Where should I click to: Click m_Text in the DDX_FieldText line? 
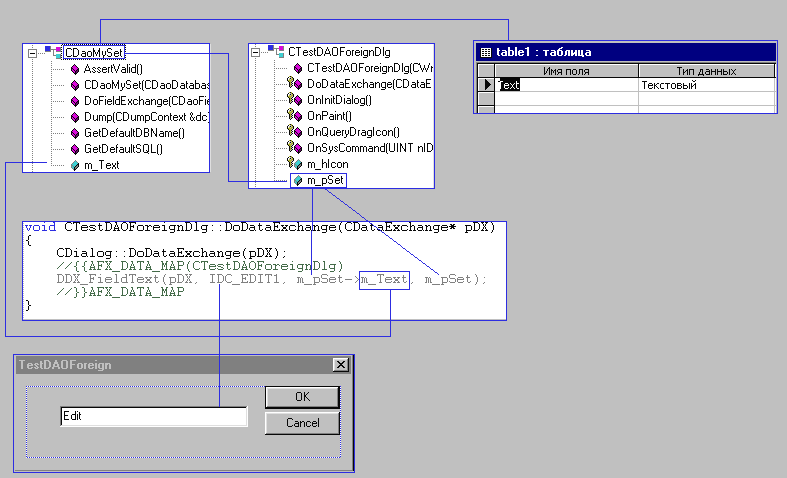[384, 279]
